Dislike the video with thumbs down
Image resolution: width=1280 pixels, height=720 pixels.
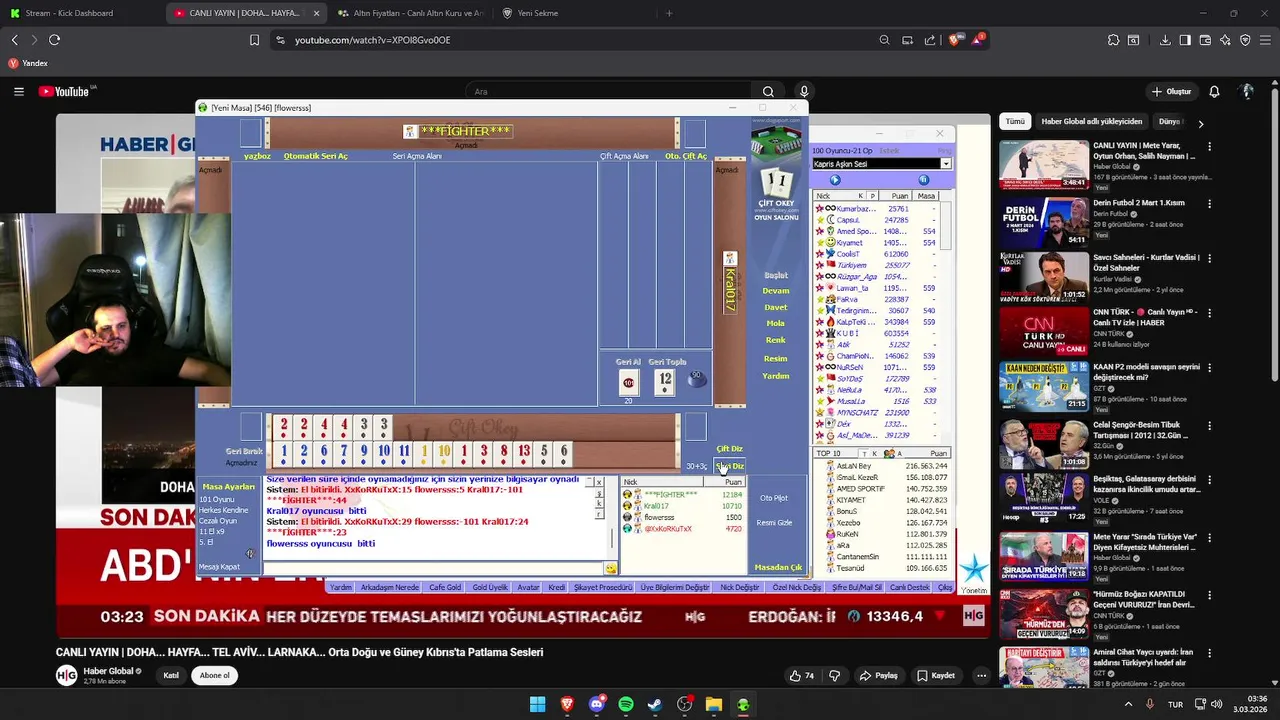click(x=835, y=675)
